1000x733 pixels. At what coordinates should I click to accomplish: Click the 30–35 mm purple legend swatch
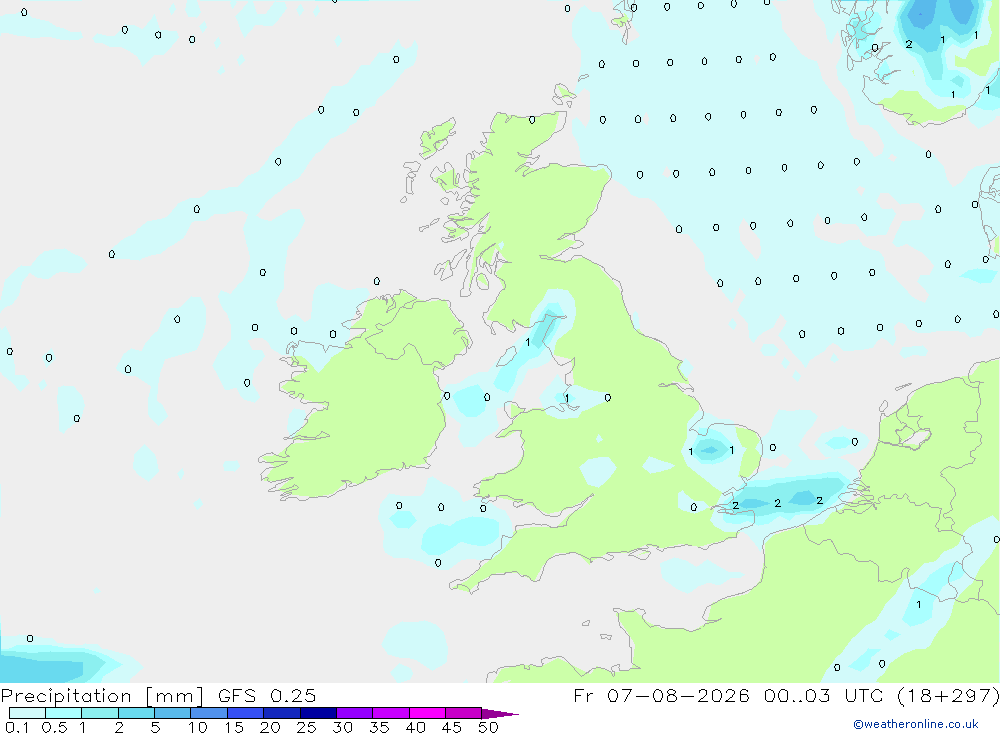point(355,713)
